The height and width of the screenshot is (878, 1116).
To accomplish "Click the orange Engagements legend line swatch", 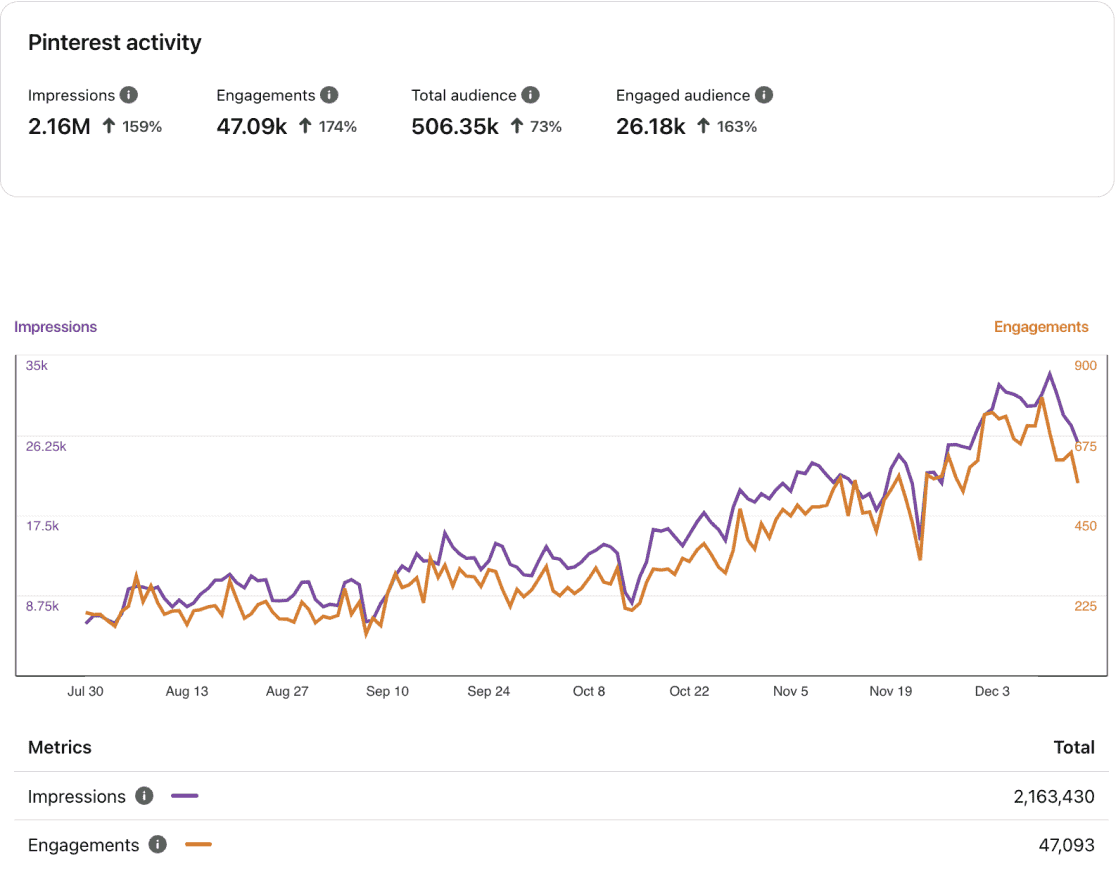I will [x=198, y=844].
